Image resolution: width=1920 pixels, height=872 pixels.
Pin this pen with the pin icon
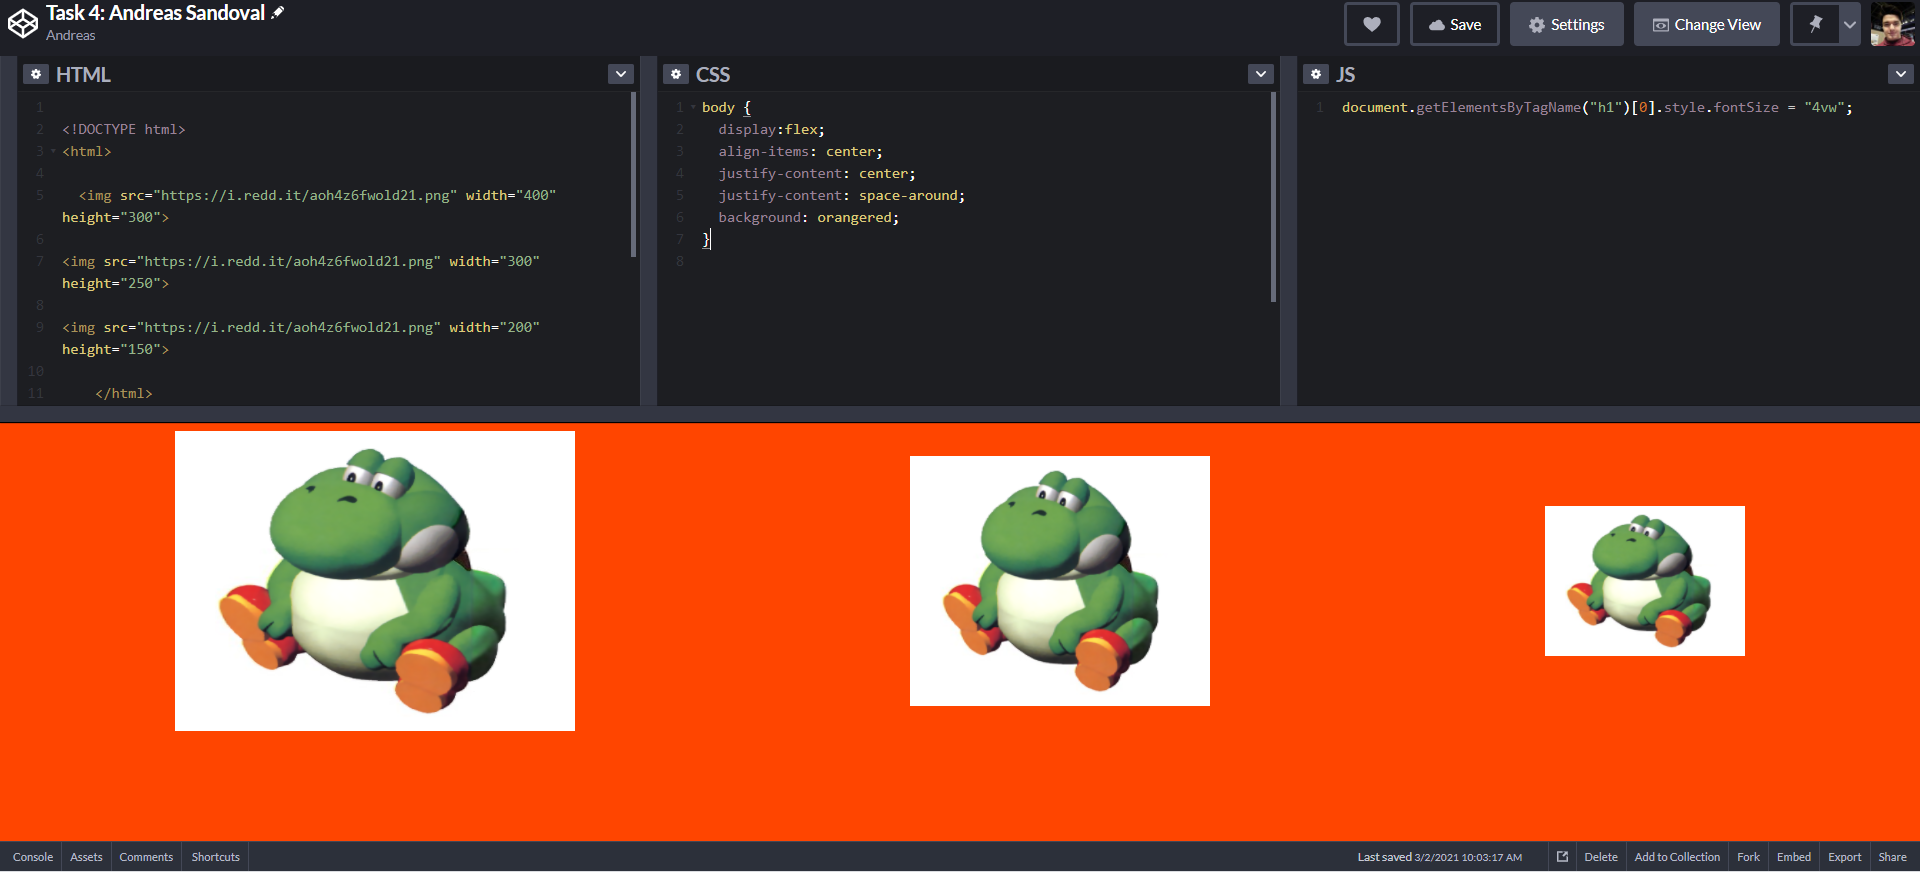[x=1815, y=24]
